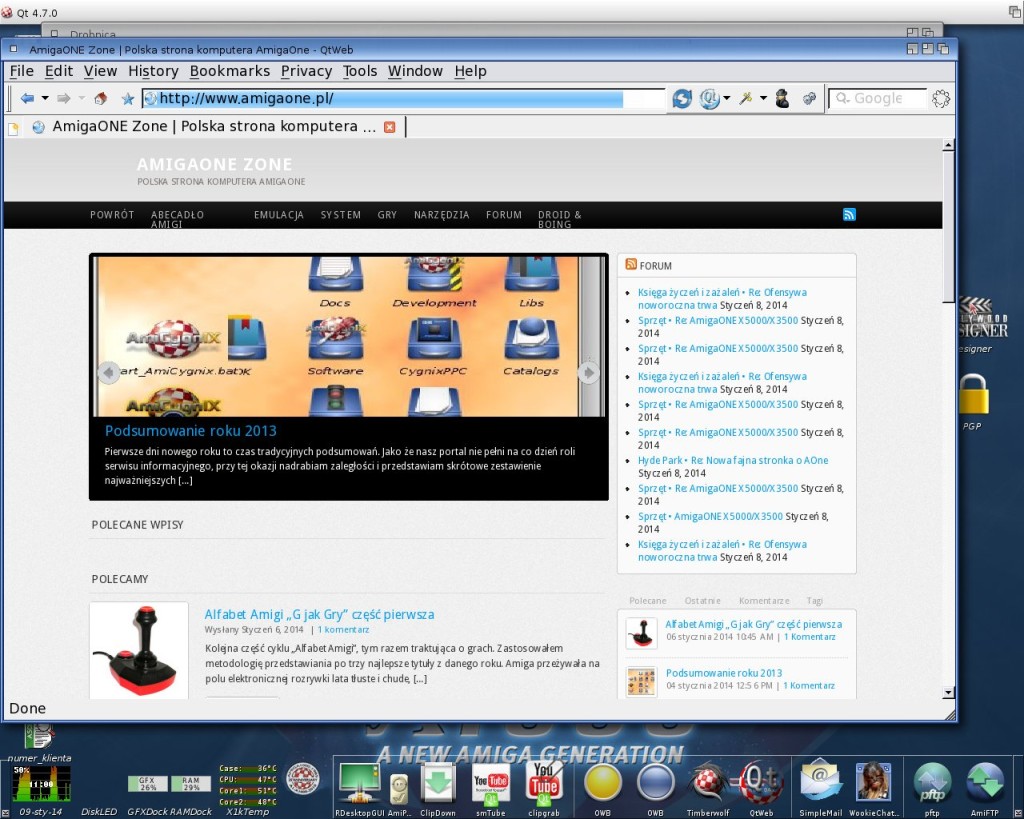Launch yellow OWB icon in dock
This screenshot has width=1024, height=819.
pyautogui.click(x=602, y=782)
